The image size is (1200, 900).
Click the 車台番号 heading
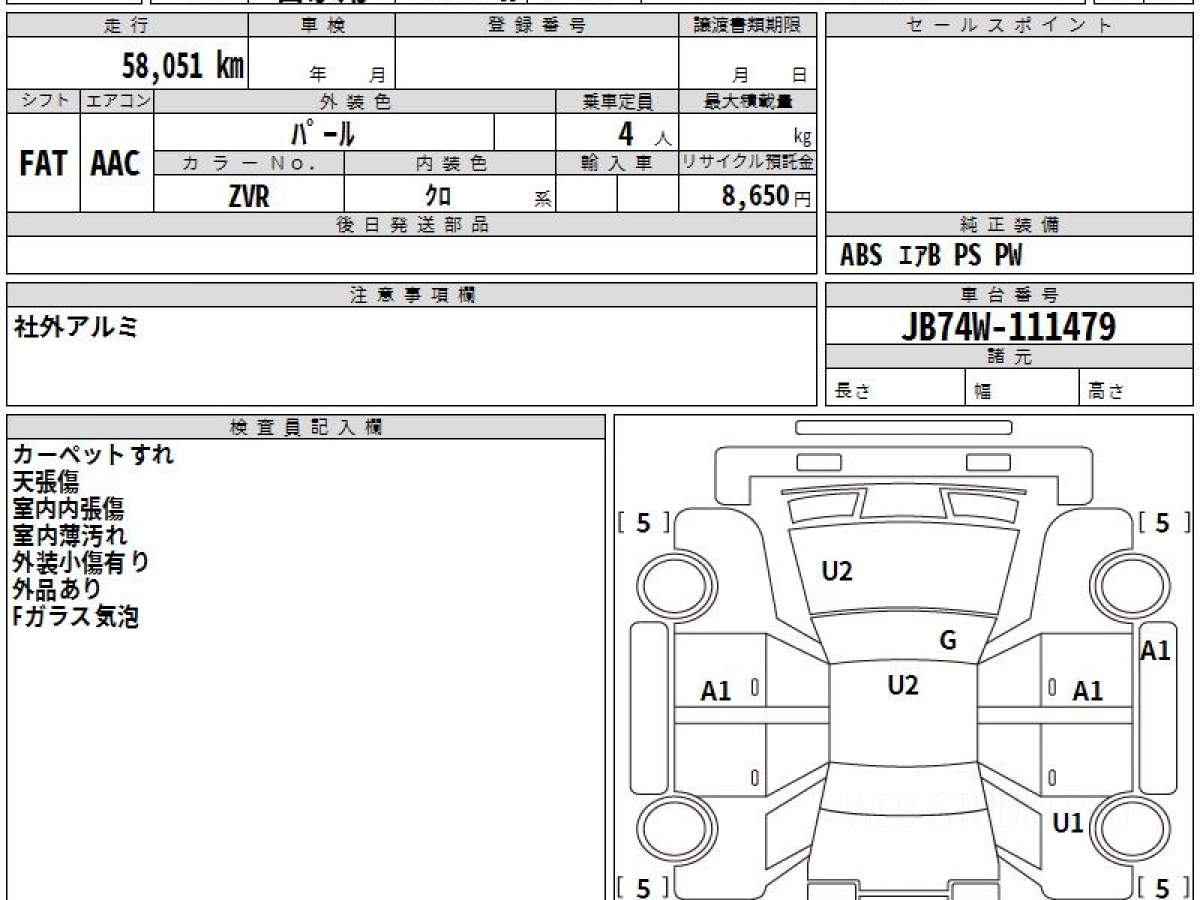(x=1009, y=295)
